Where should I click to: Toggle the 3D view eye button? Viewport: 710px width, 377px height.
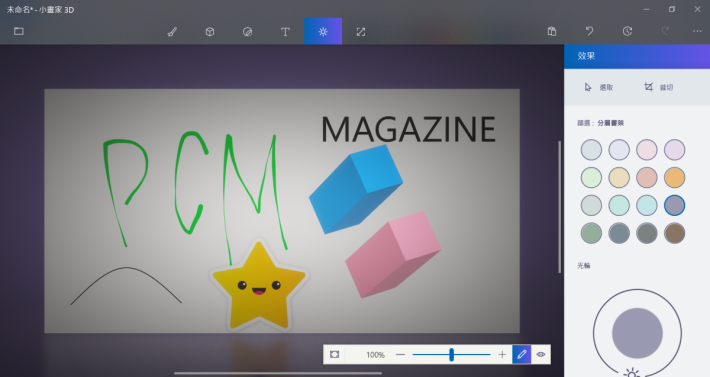pos(541,354)
